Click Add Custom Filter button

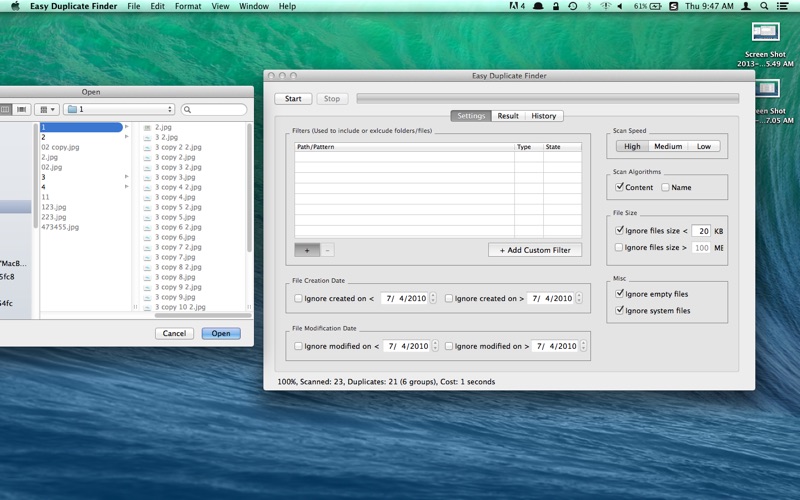coord(535,250)
